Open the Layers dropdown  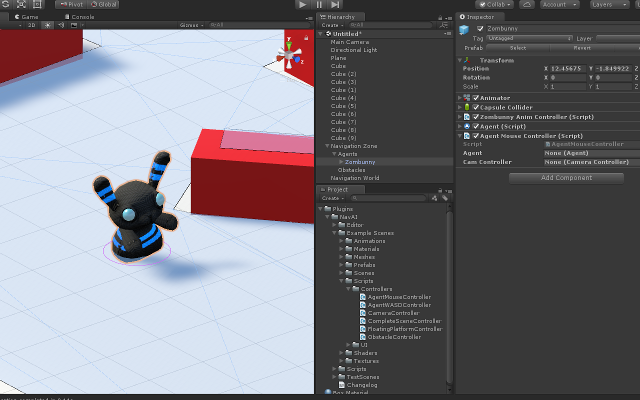pyautogui.click(x=610, y=4)
